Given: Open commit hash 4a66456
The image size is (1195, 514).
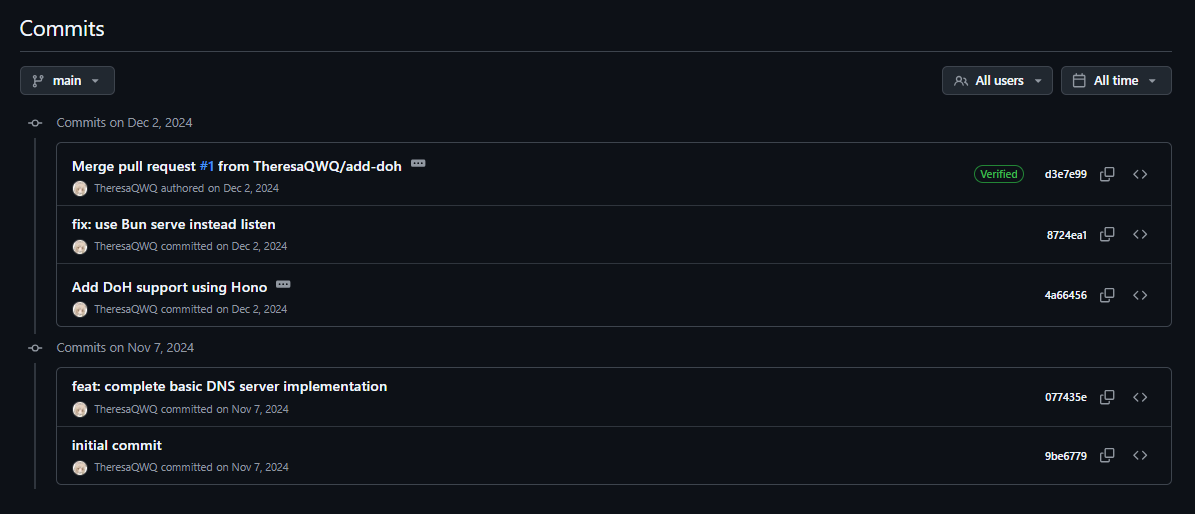Looking at the screenshot, I should click(x=1065, y=295).
